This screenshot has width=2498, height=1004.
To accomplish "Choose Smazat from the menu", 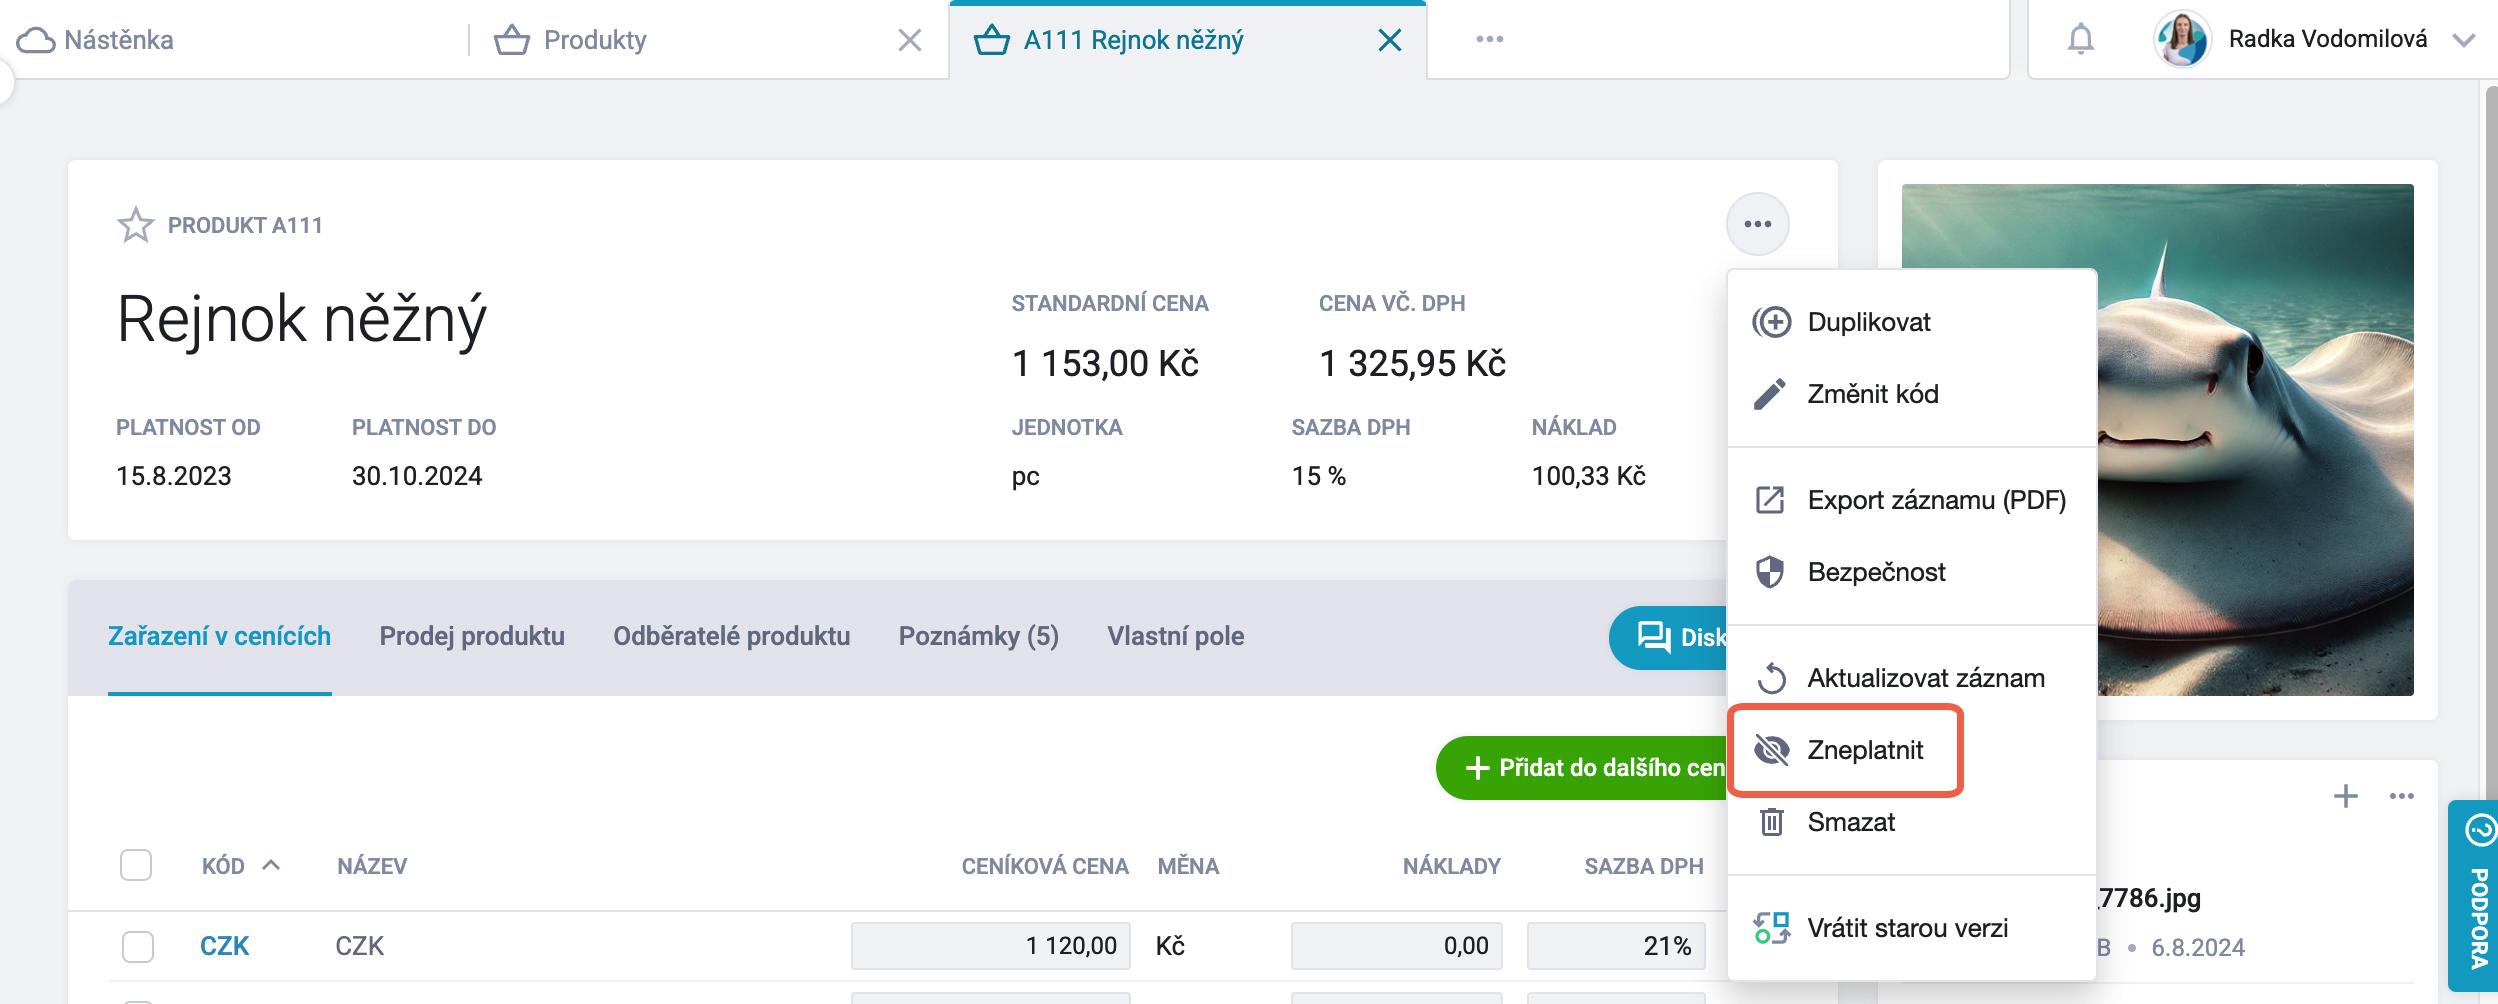I will pyautogui.click(x=1911, y=822).
